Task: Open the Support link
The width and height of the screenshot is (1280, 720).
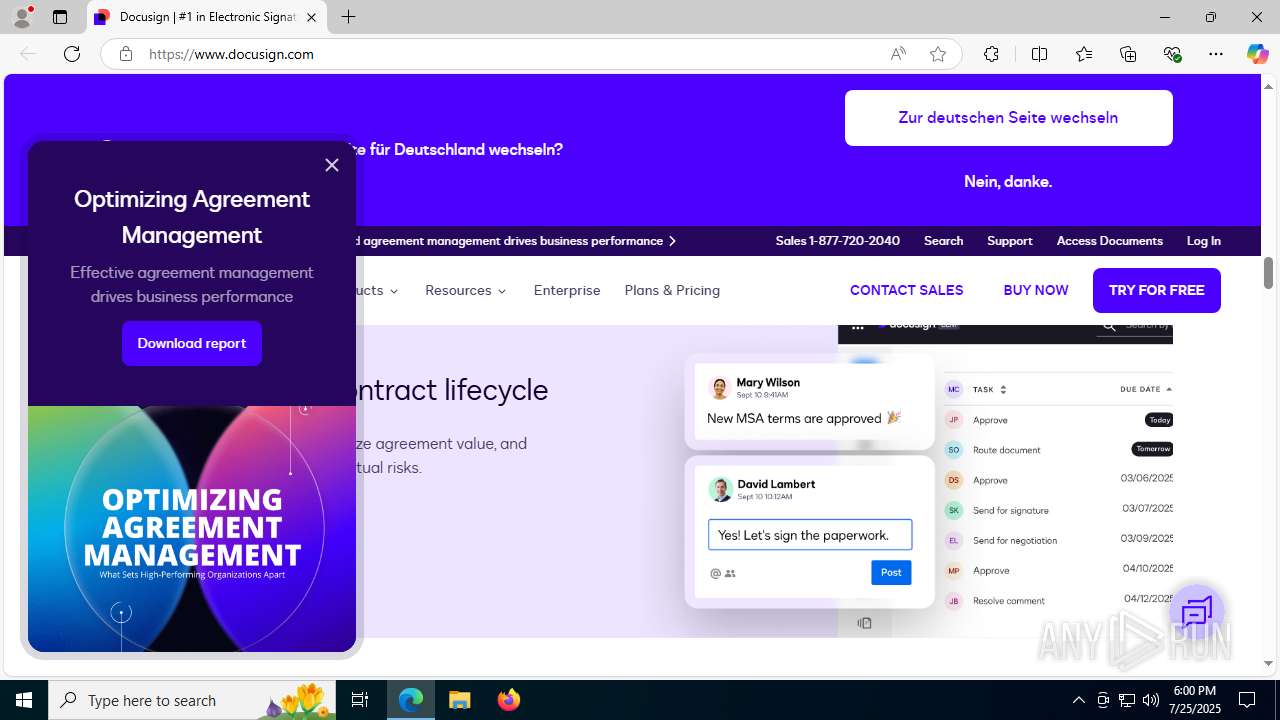Action: tap(1009, 241)
